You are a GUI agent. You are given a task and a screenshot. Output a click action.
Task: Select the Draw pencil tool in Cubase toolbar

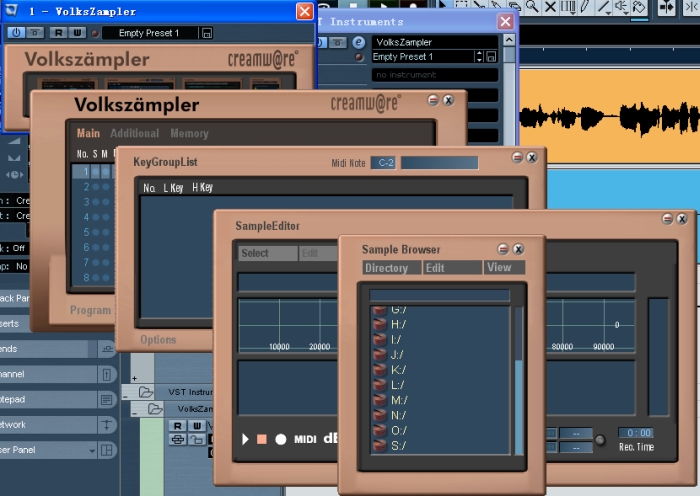tap(585, 6)
